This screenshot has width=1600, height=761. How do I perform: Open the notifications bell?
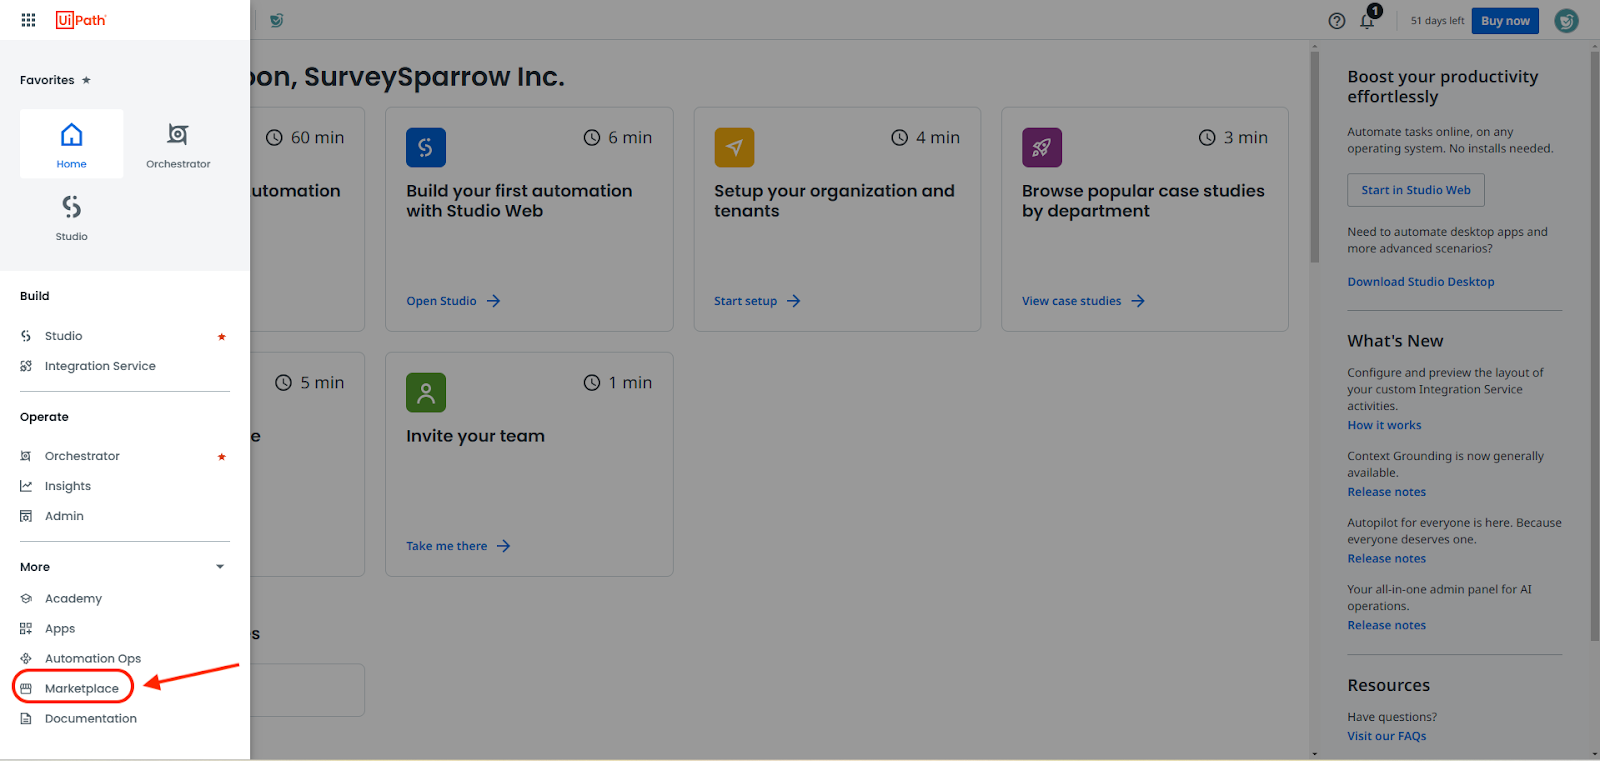(x=1367, y=21)
